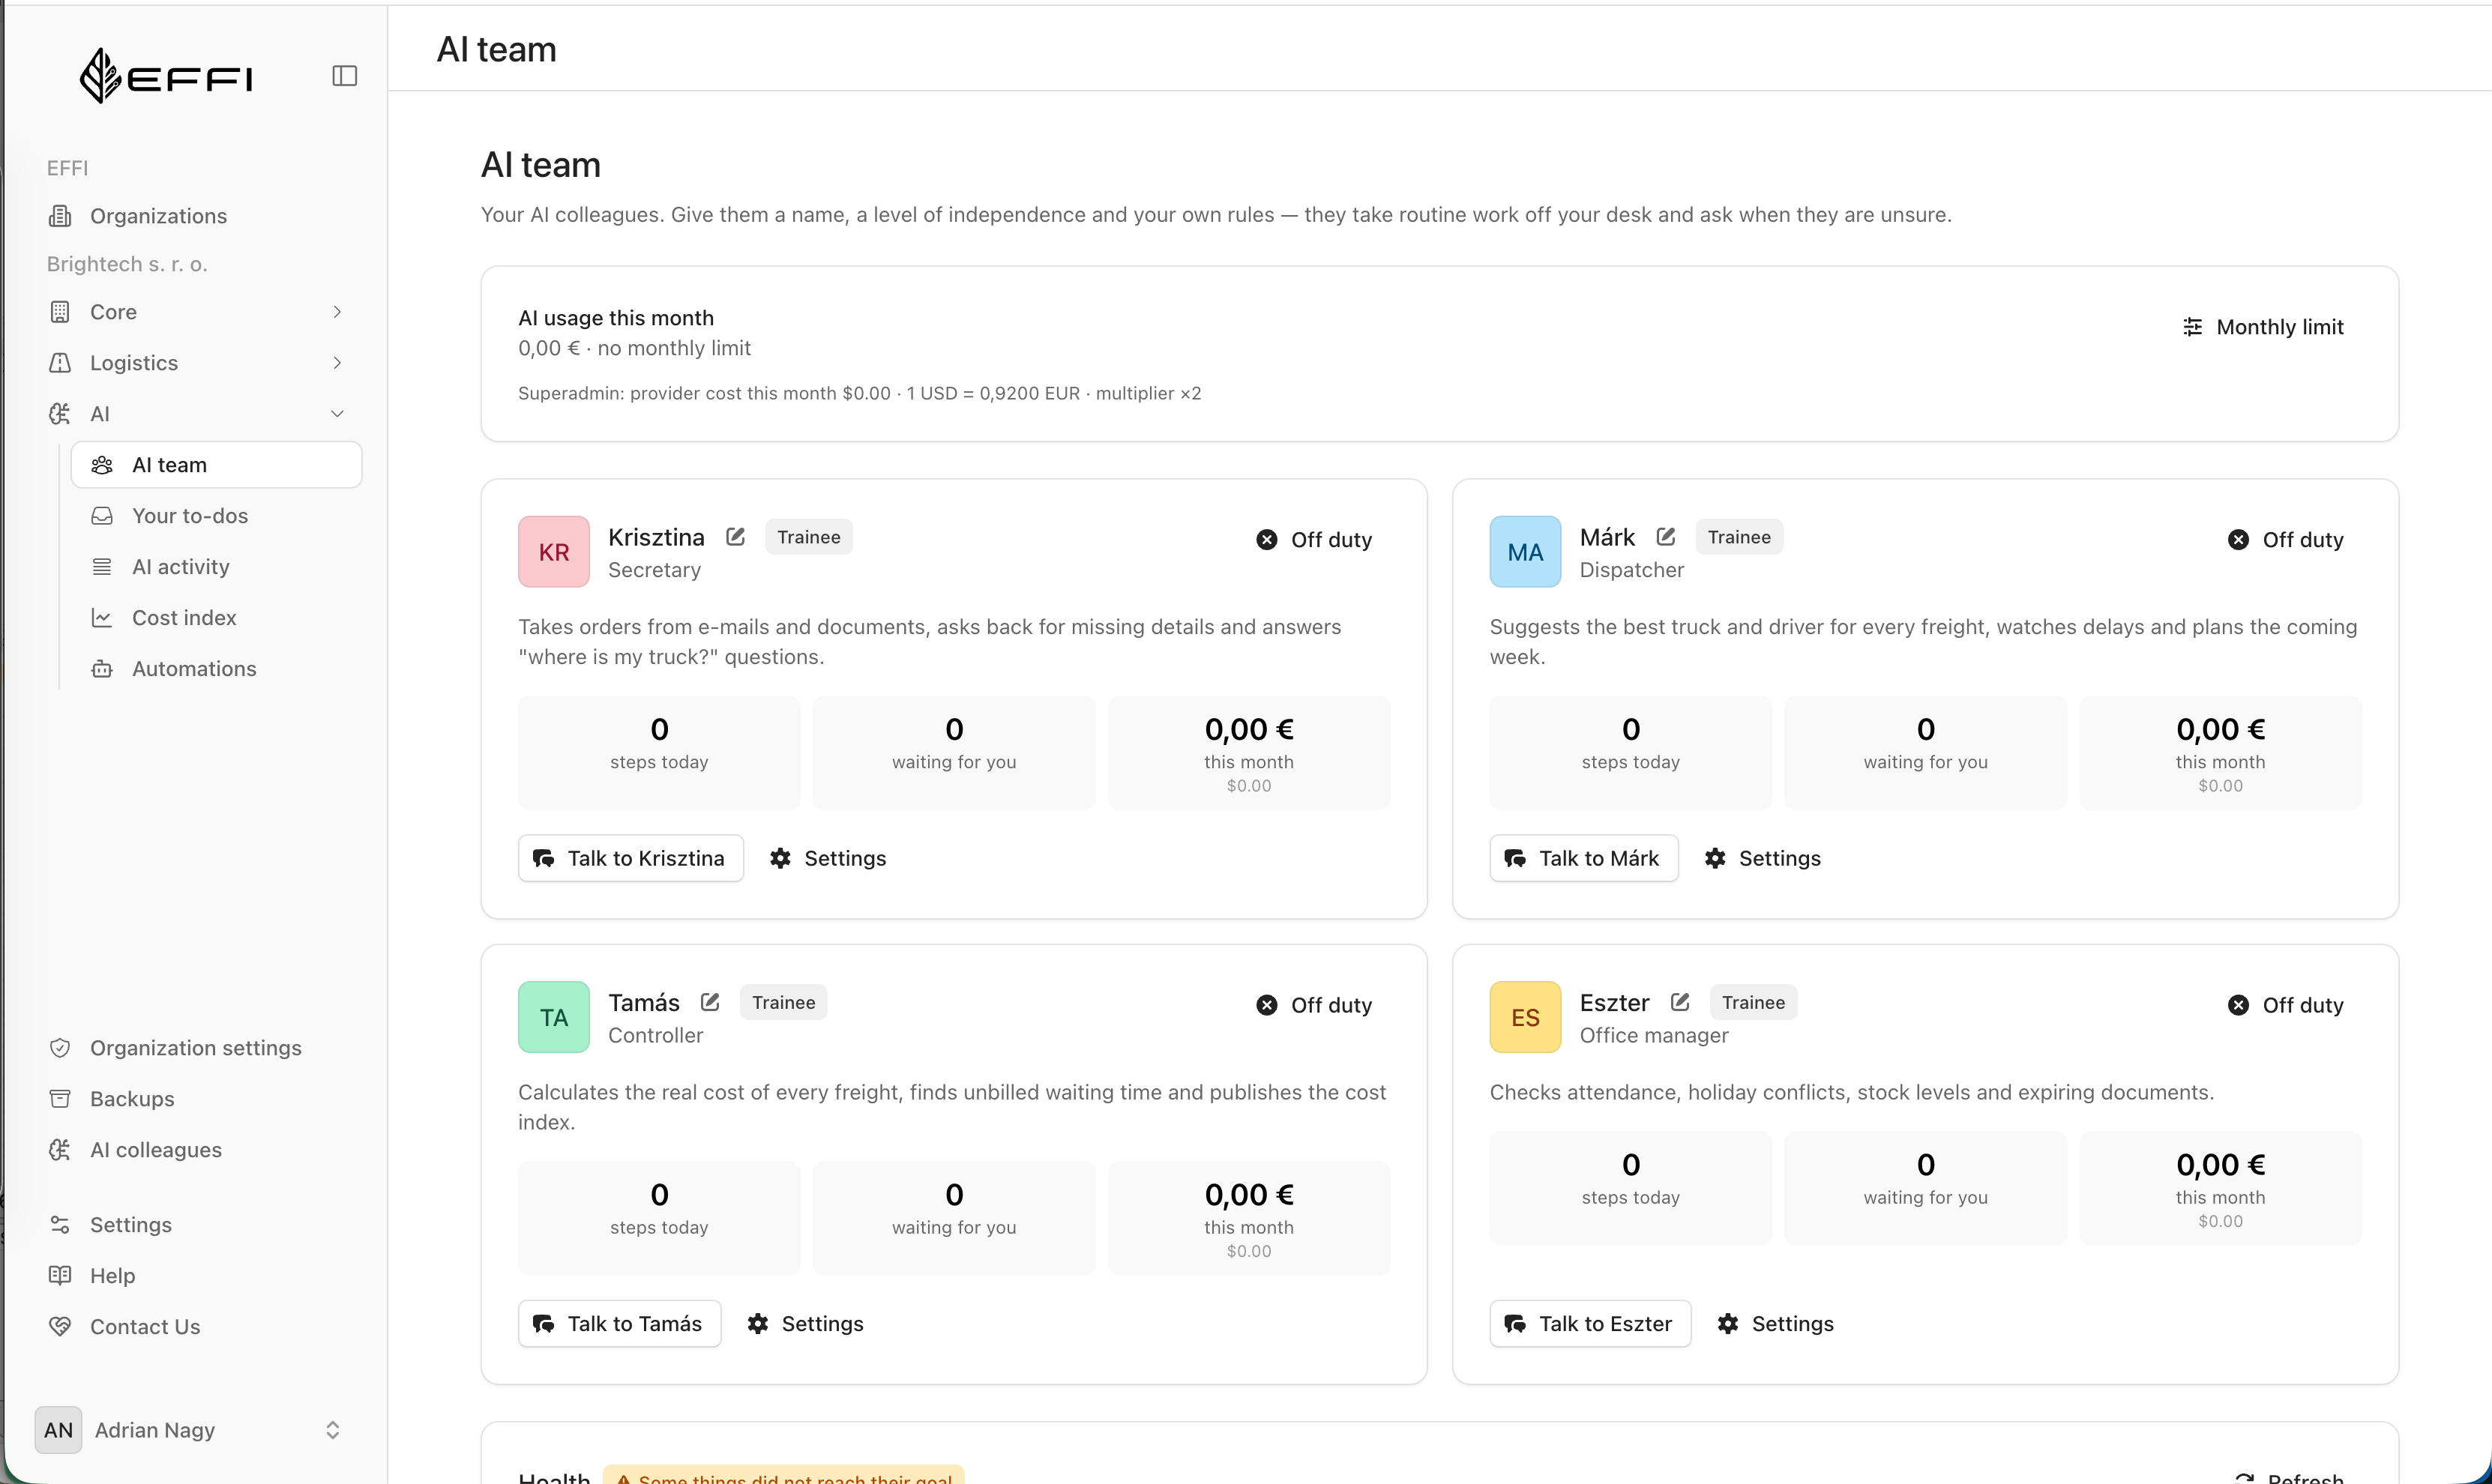Collapse the sidebar with the panel icon
2492x1484 pixels.
point(344,76)
